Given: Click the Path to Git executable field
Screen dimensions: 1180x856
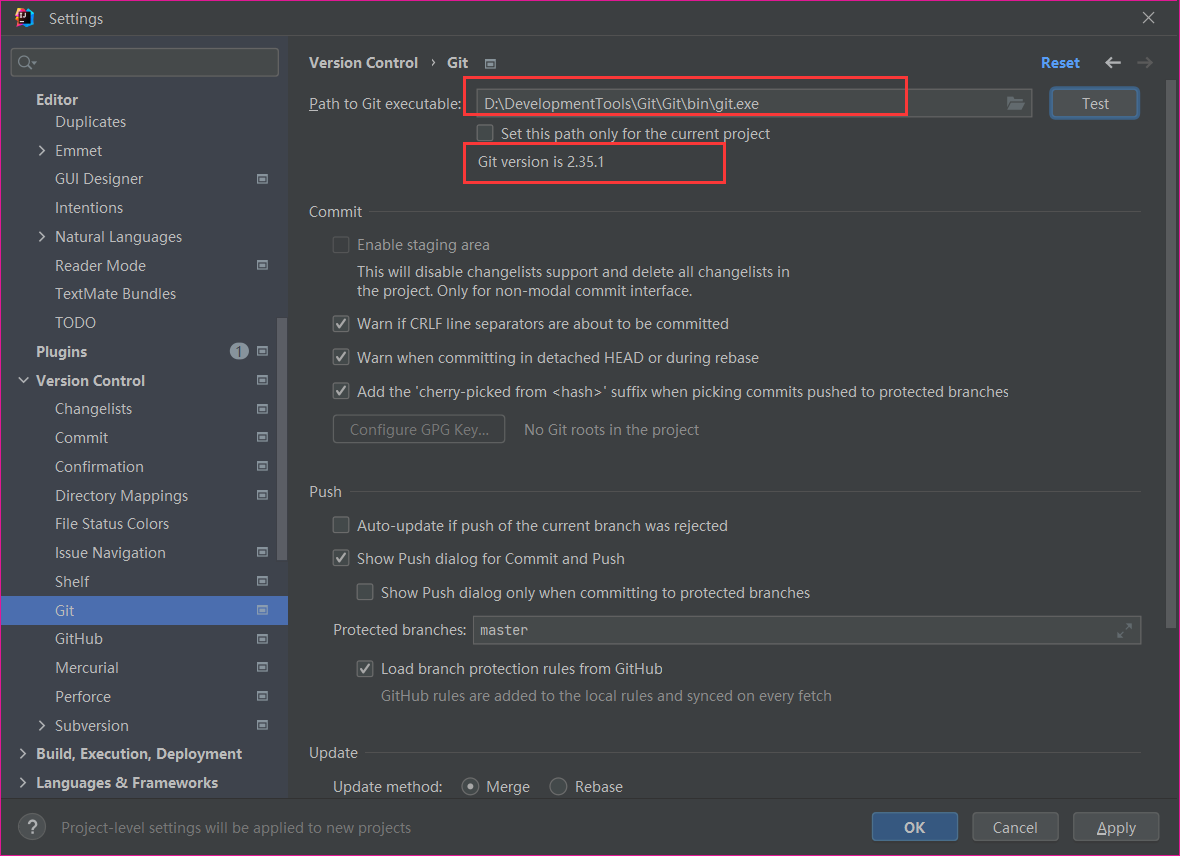Looking at the screenshot, I should (x=753, y=103).
